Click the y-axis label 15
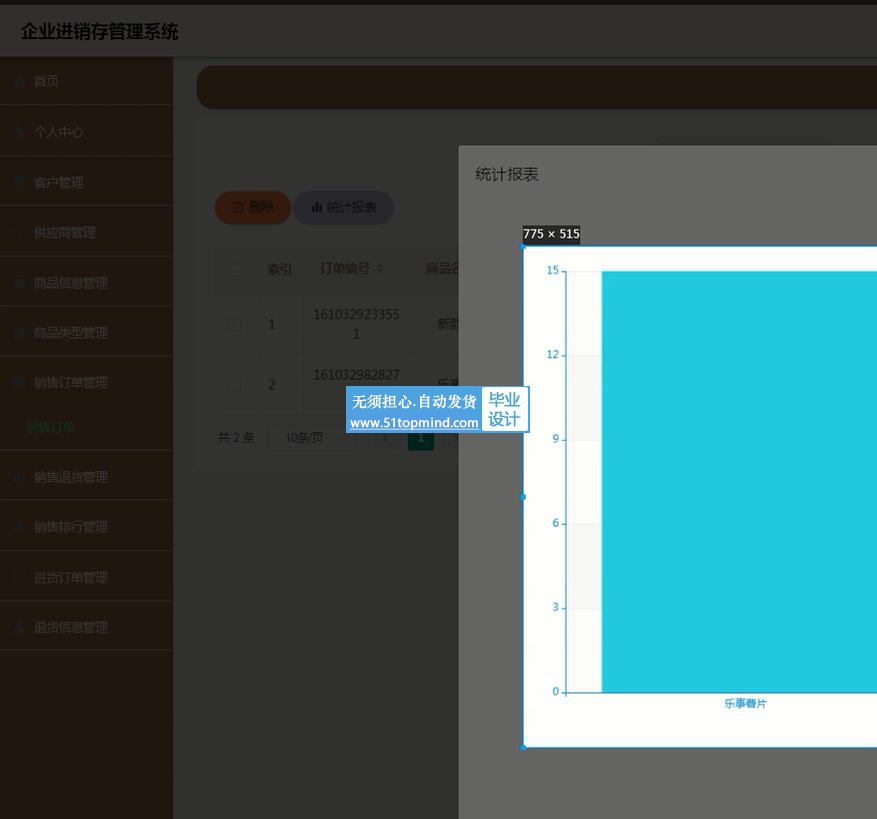 tap(553, 271)
